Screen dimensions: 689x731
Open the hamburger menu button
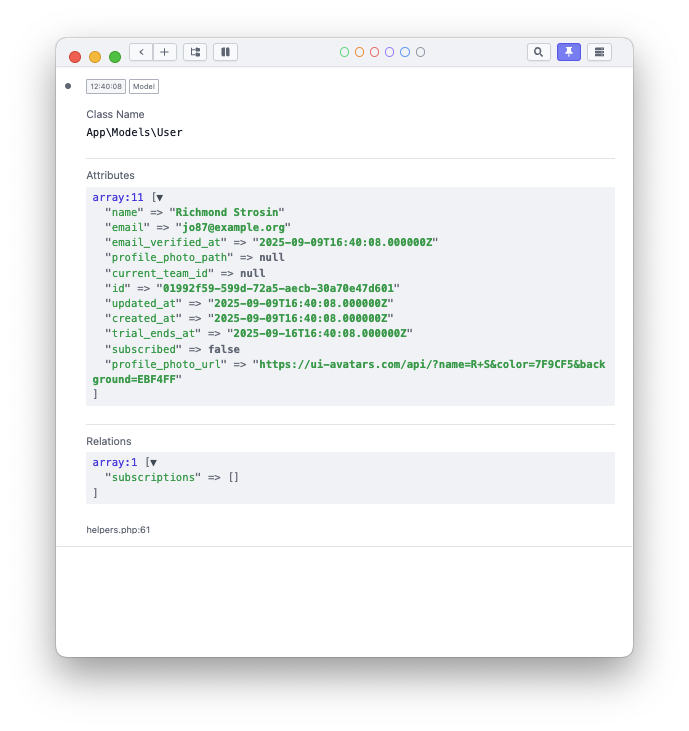pos(599,52)
